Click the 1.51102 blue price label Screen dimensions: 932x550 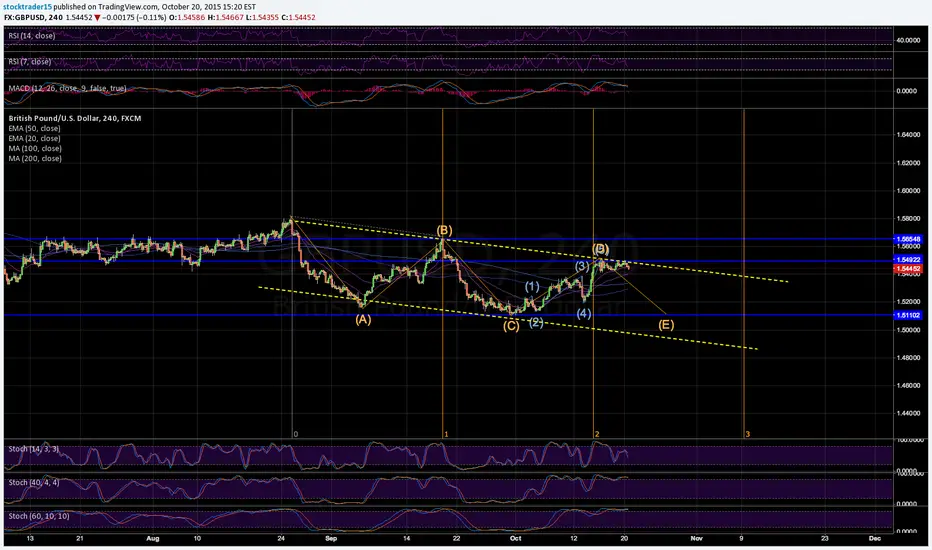click(908, 315)
